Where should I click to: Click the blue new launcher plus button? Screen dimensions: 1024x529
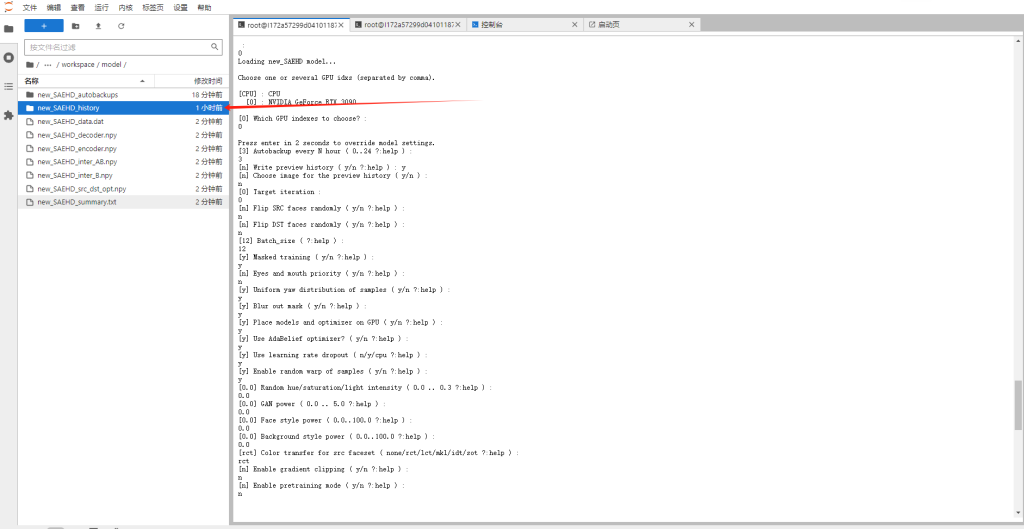[x=44, y=26]
